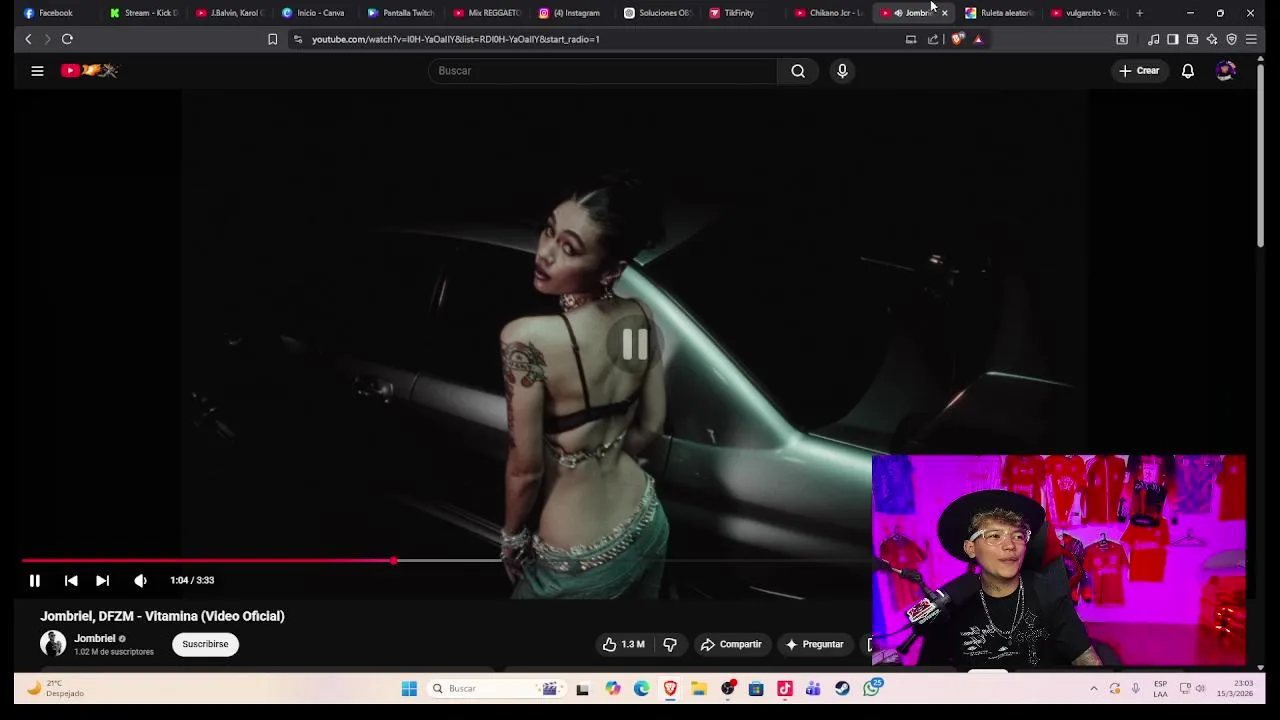Image resolution: width=1280 pixels, height=720 pixels.
Task: Click the tab search icon in toolbar
Action: click(1122, 39)
